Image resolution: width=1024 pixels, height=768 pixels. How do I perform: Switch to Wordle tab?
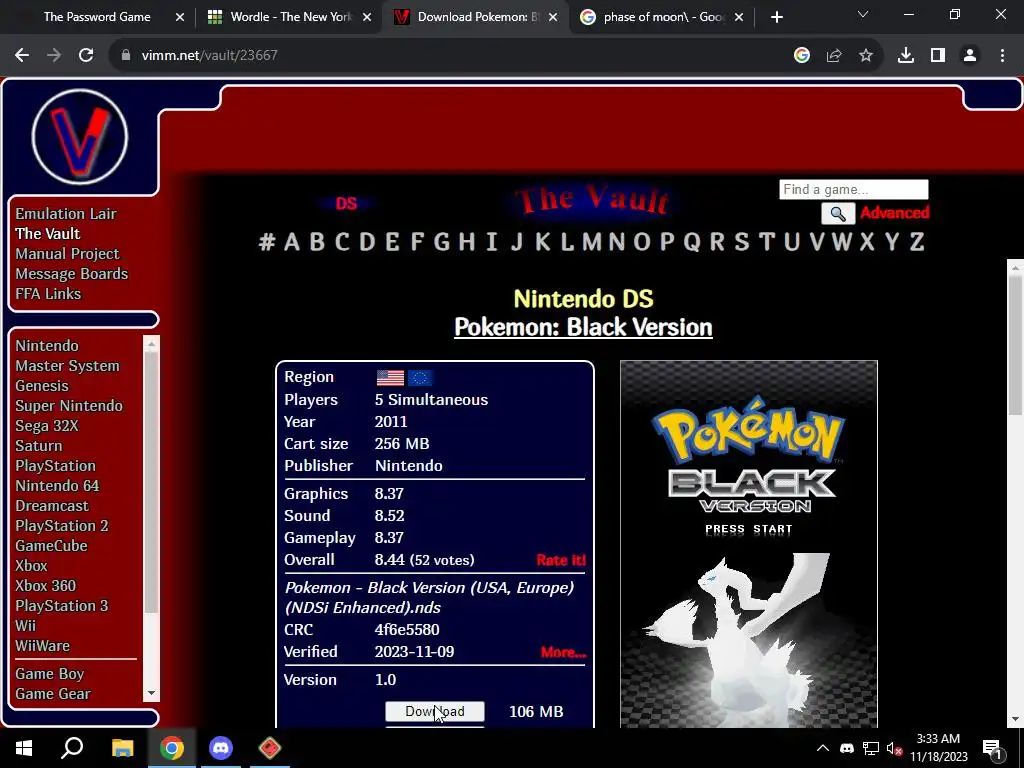point(291,17)
